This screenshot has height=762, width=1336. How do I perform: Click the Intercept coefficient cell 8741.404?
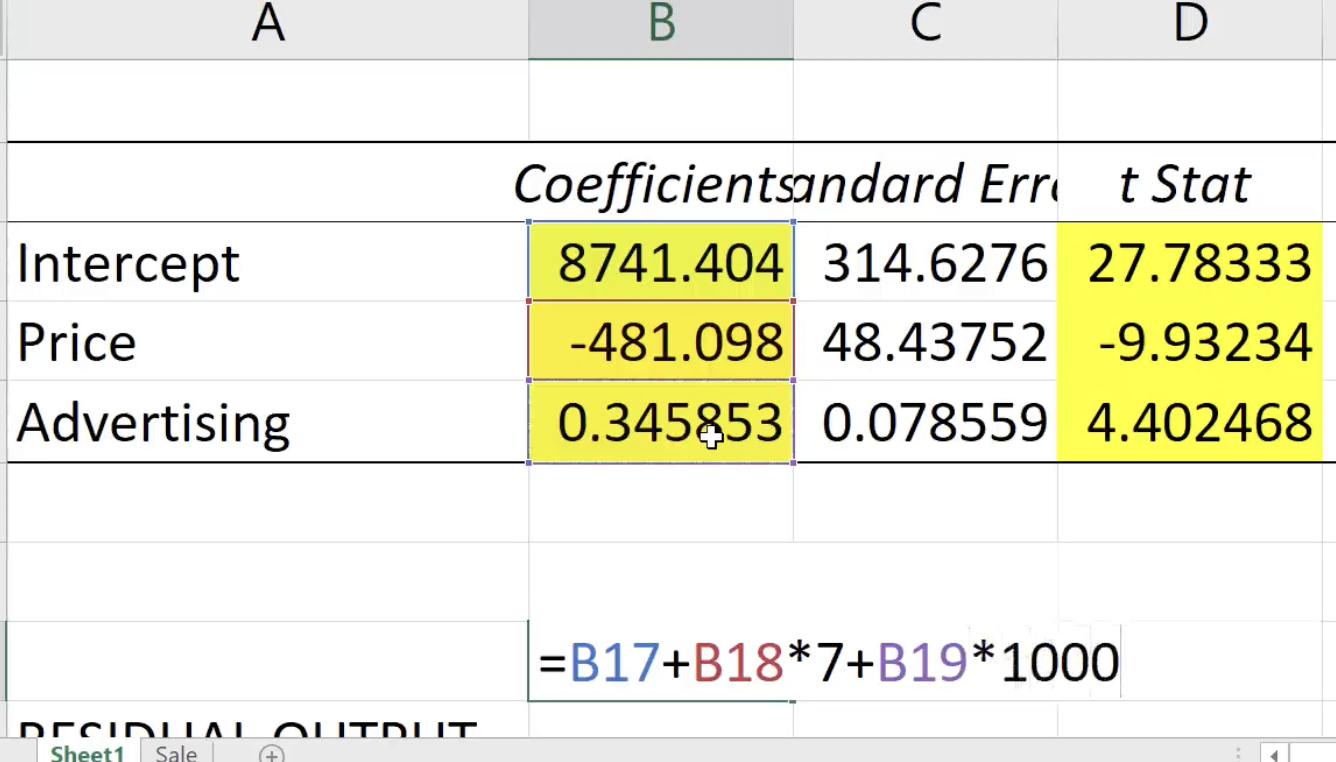coord(660,263)
